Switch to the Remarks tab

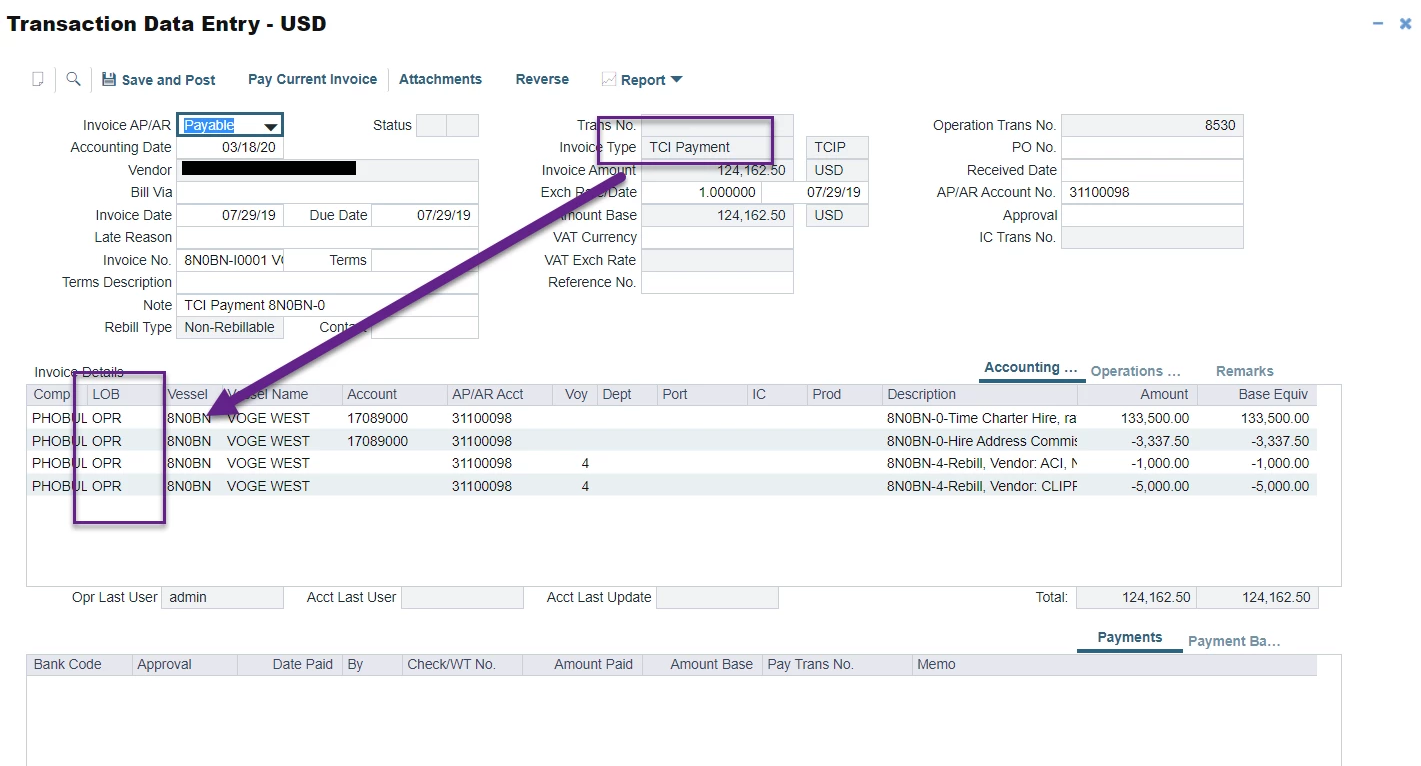click(x=1244, y=371)
